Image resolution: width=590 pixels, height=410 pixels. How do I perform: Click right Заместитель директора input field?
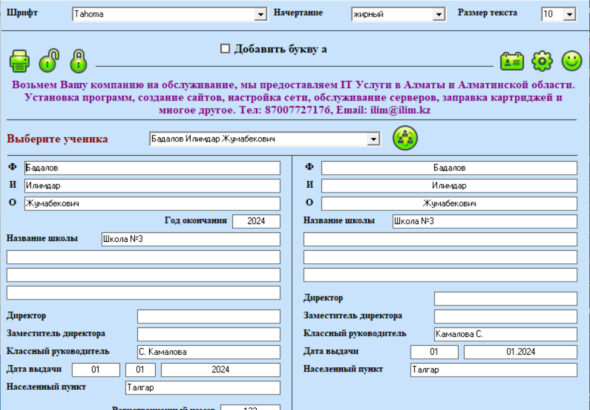506,316
